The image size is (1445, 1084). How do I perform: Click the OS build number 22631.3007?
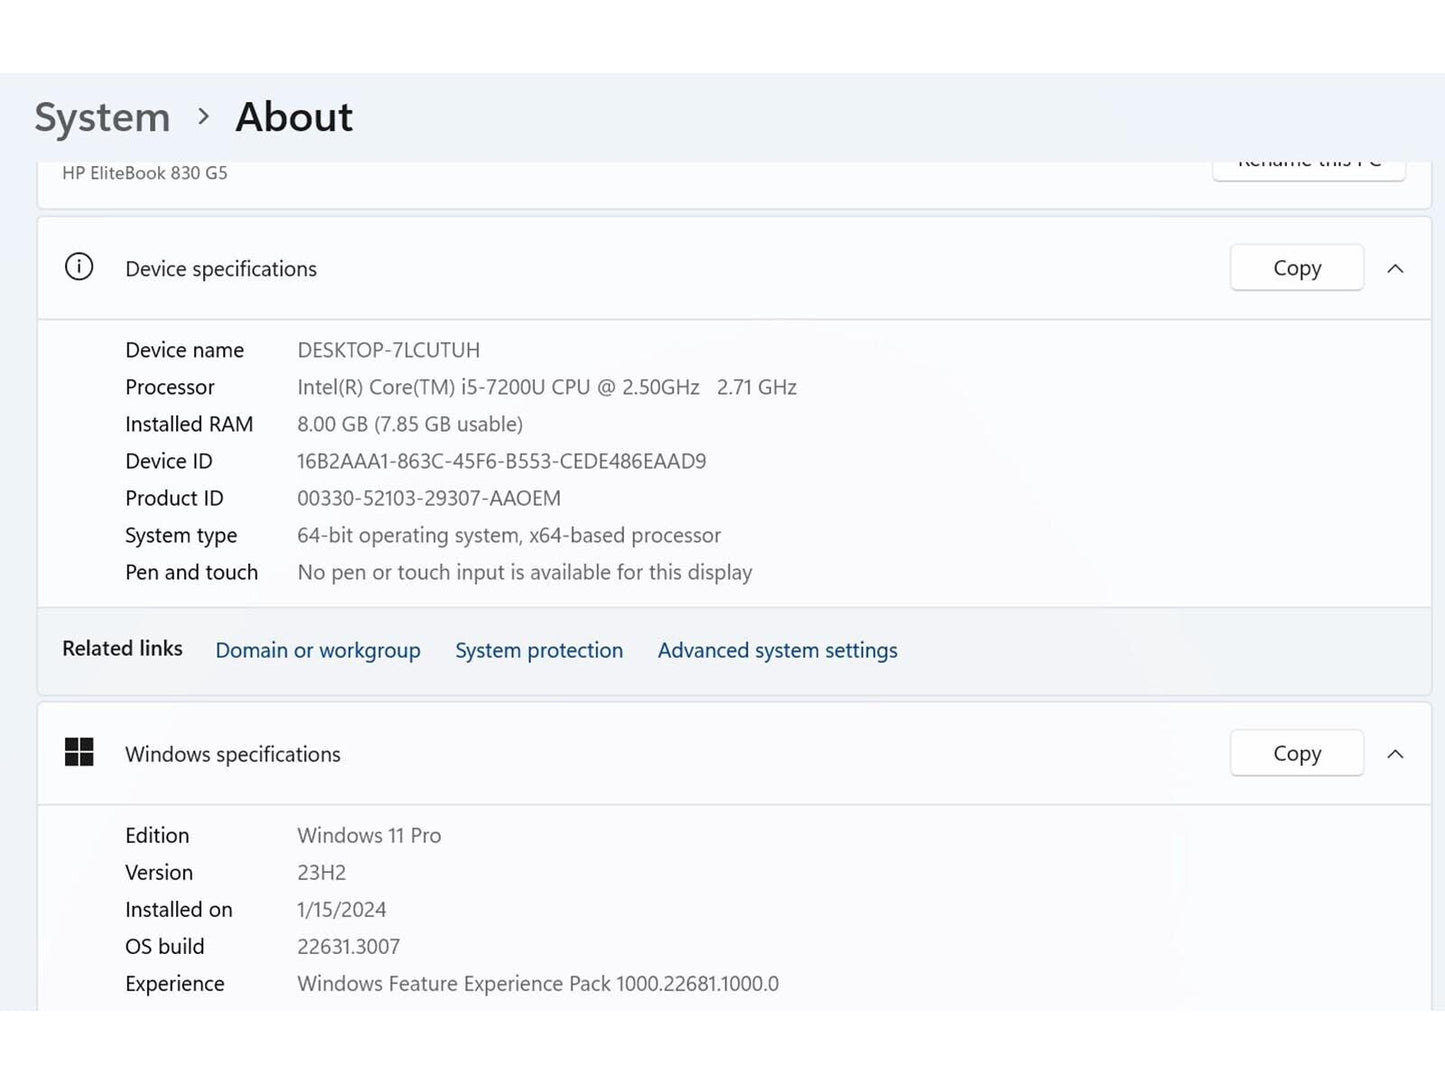[x=348, y=946]
